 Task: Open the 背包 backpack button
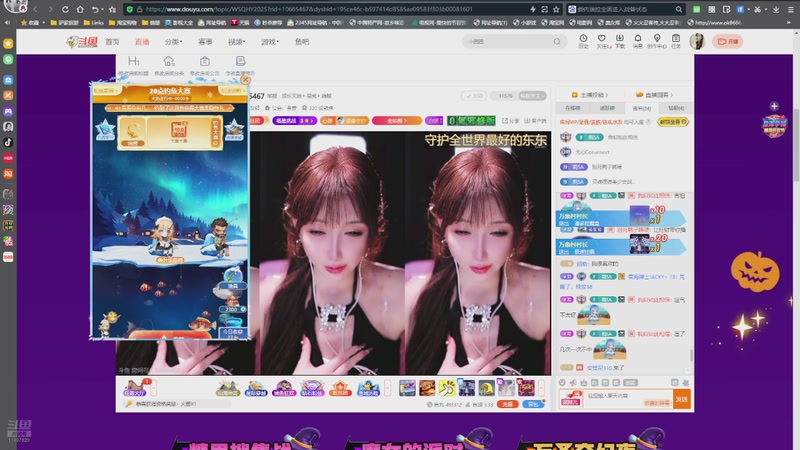533,404
